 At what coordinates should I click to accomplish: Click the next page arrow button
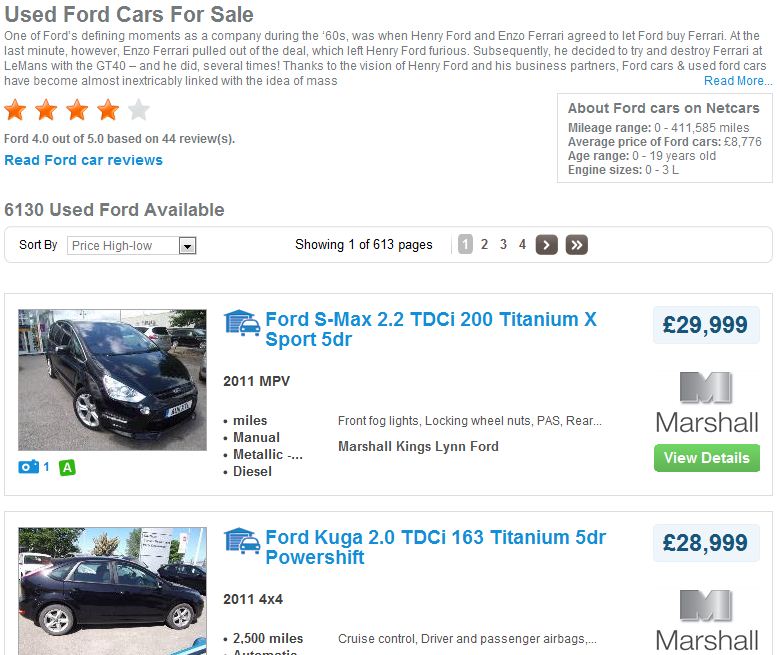coord(546,245)
